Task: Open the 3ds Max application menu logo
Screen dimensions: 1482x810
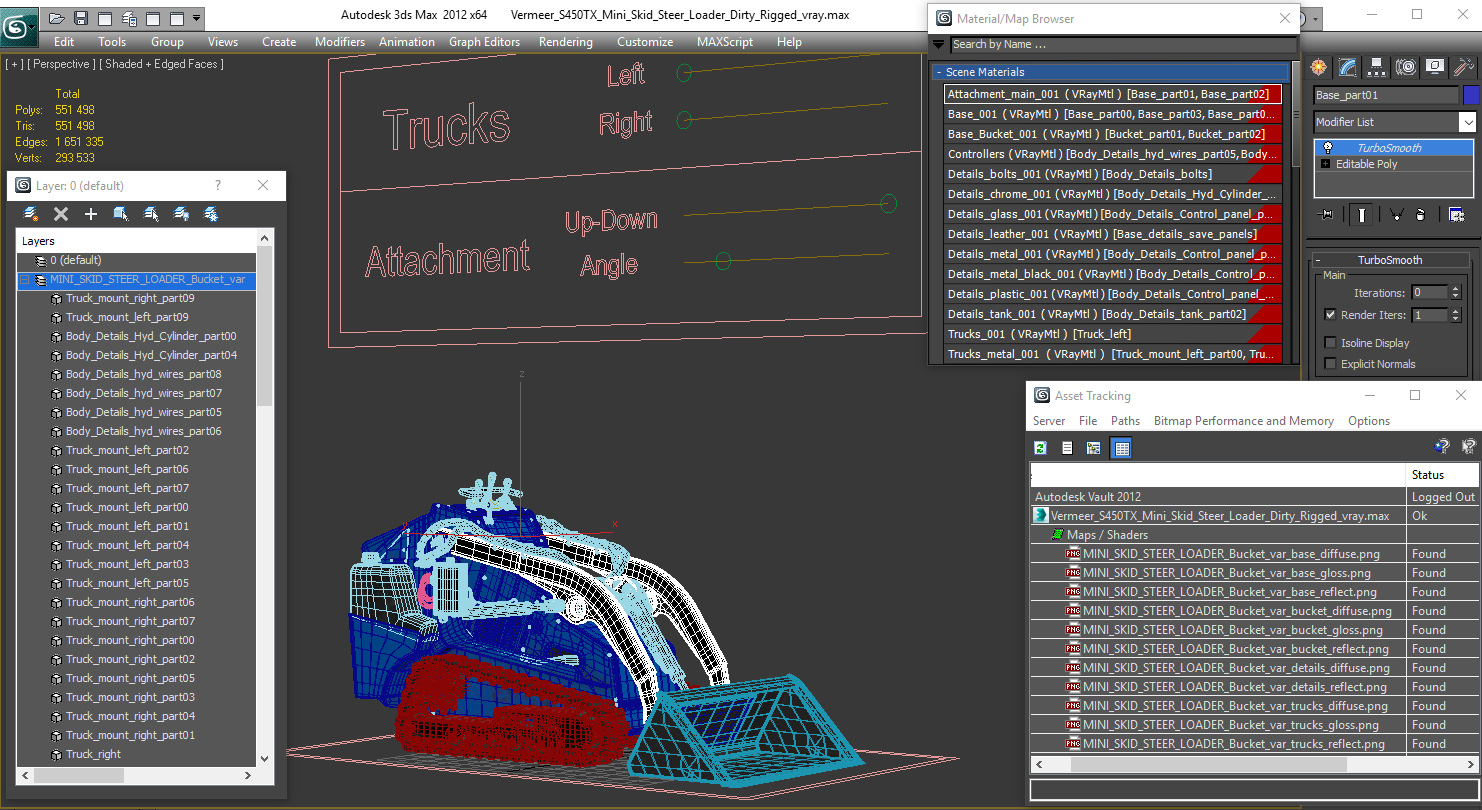Action: click(x=19, y=25)
